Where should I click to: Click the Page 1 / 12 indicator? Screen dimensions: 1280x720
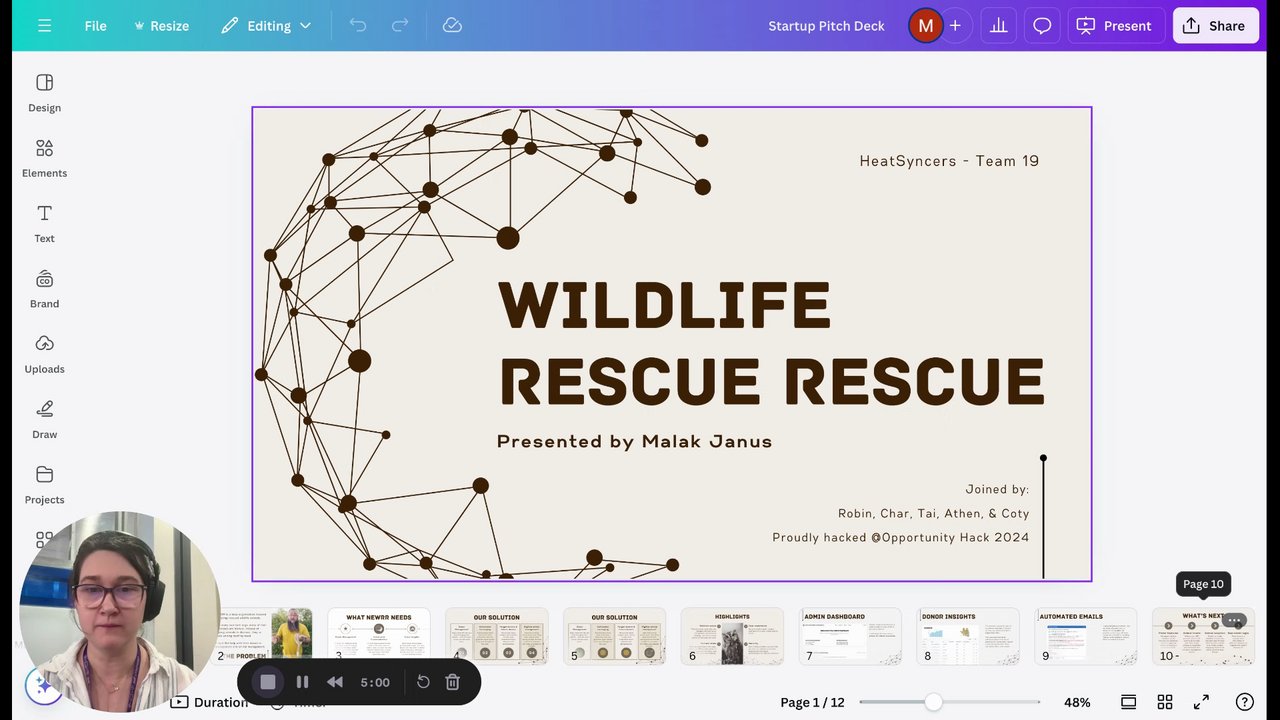click(812, 702)
